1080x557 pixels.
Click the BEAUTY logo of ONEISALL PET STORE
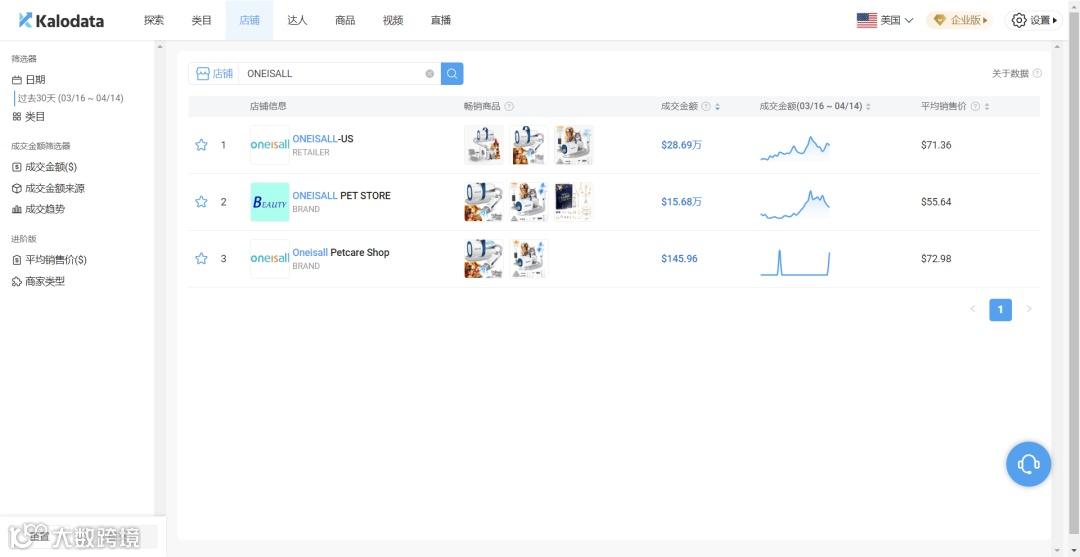click(x=270, y=202)
